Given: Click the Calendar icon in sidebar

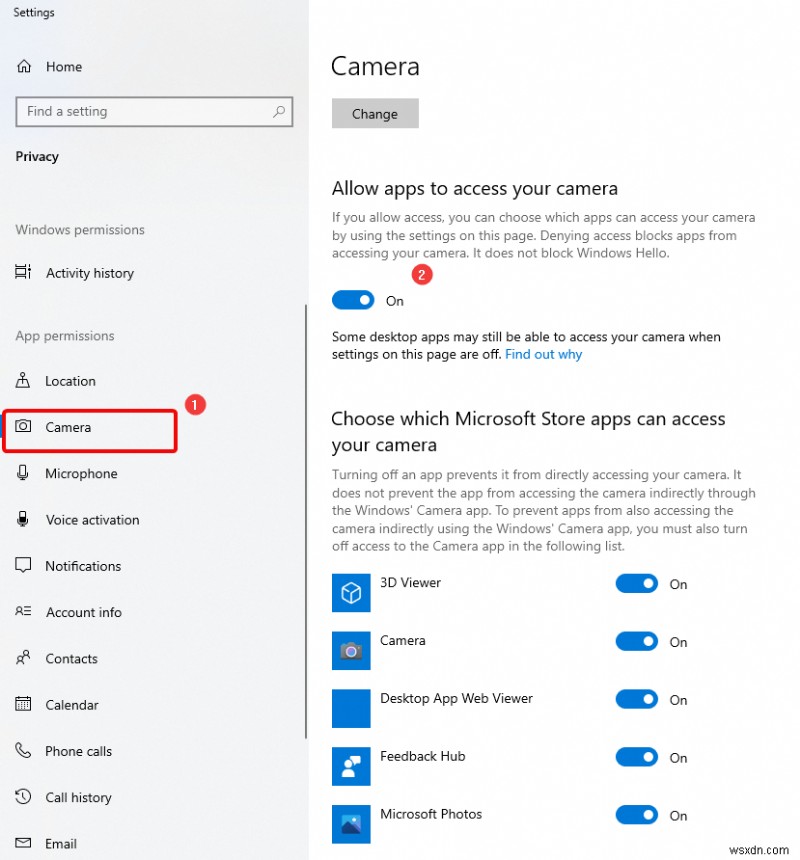Looking at the screenshot, I should coord(23,705).
